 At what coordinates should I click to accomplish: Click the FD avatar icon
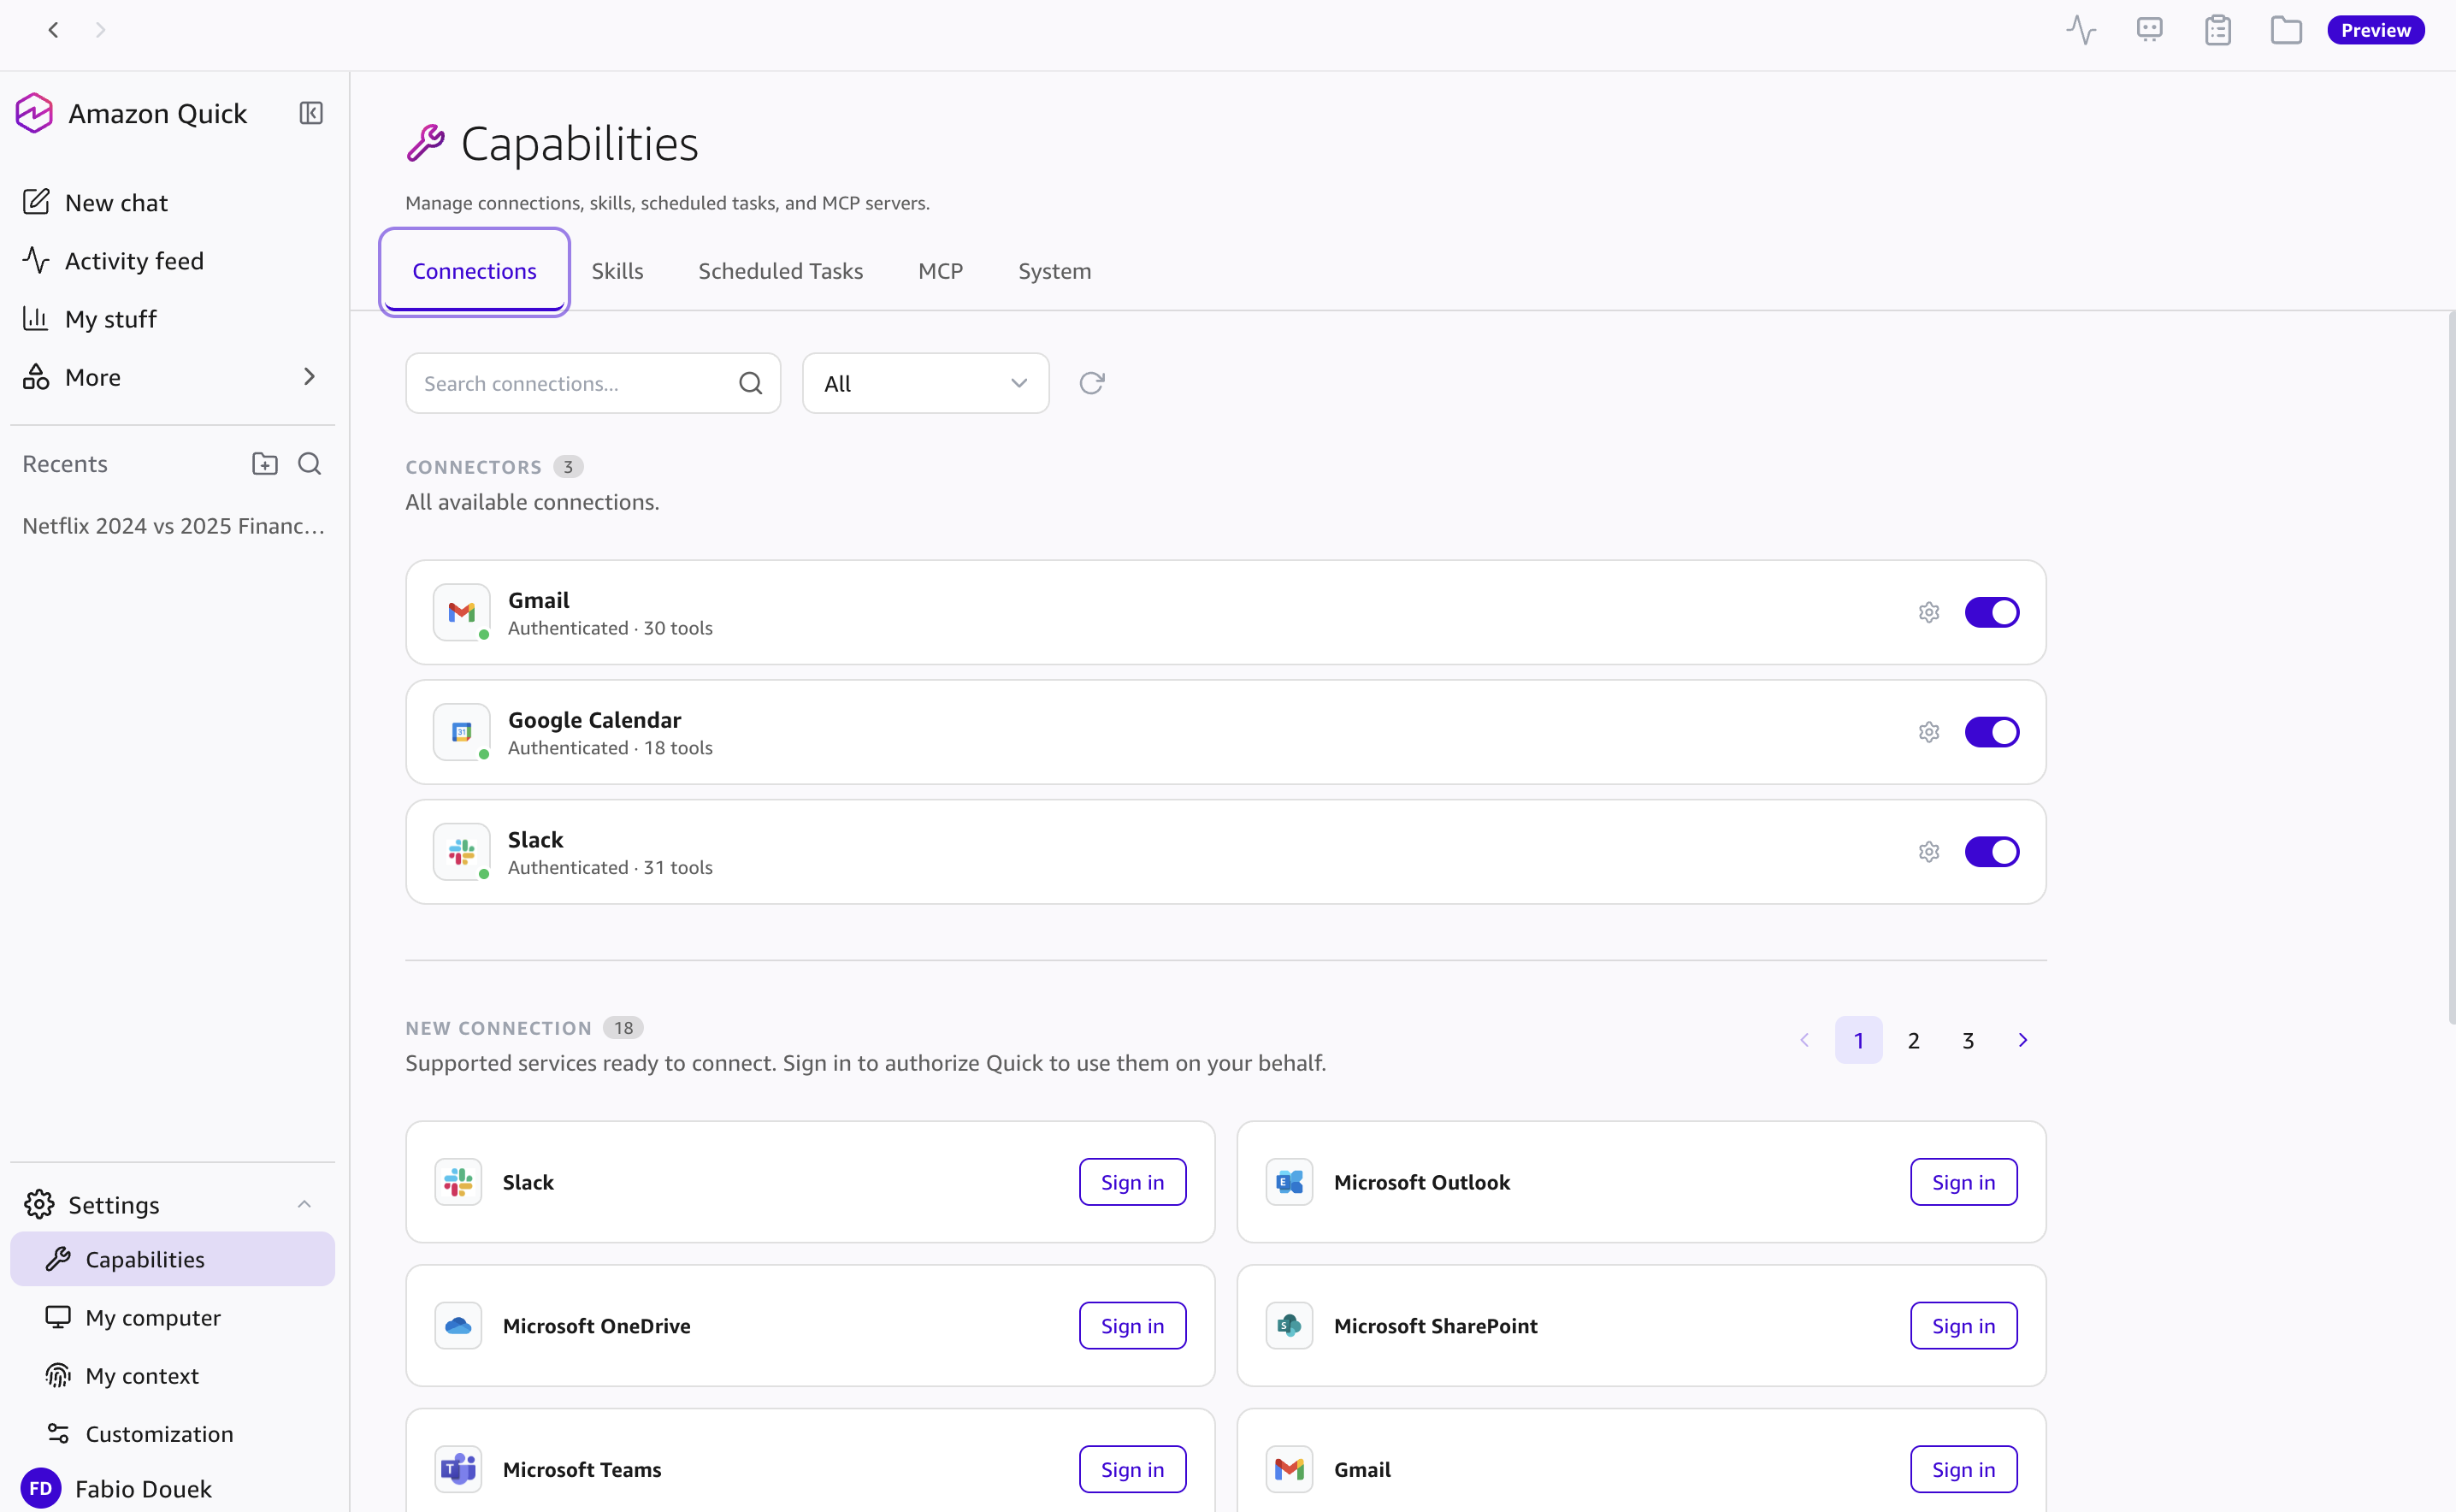click(41, 1488)
